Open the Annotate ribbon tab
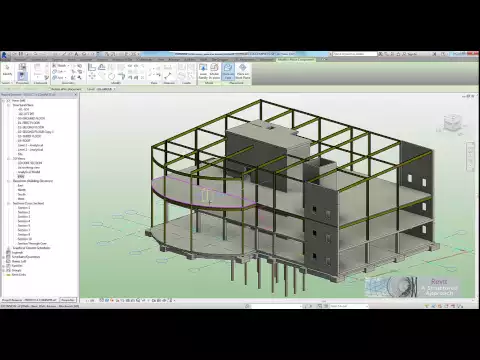480x360 pixels. pyautogui.click(x=86, y=60)
